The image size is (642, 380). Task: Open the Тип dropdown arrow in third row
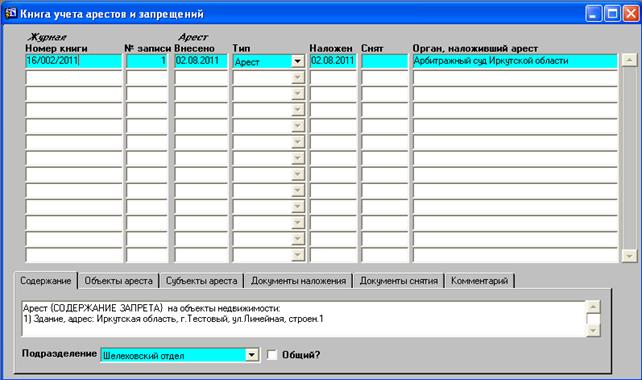coord(298,94)
